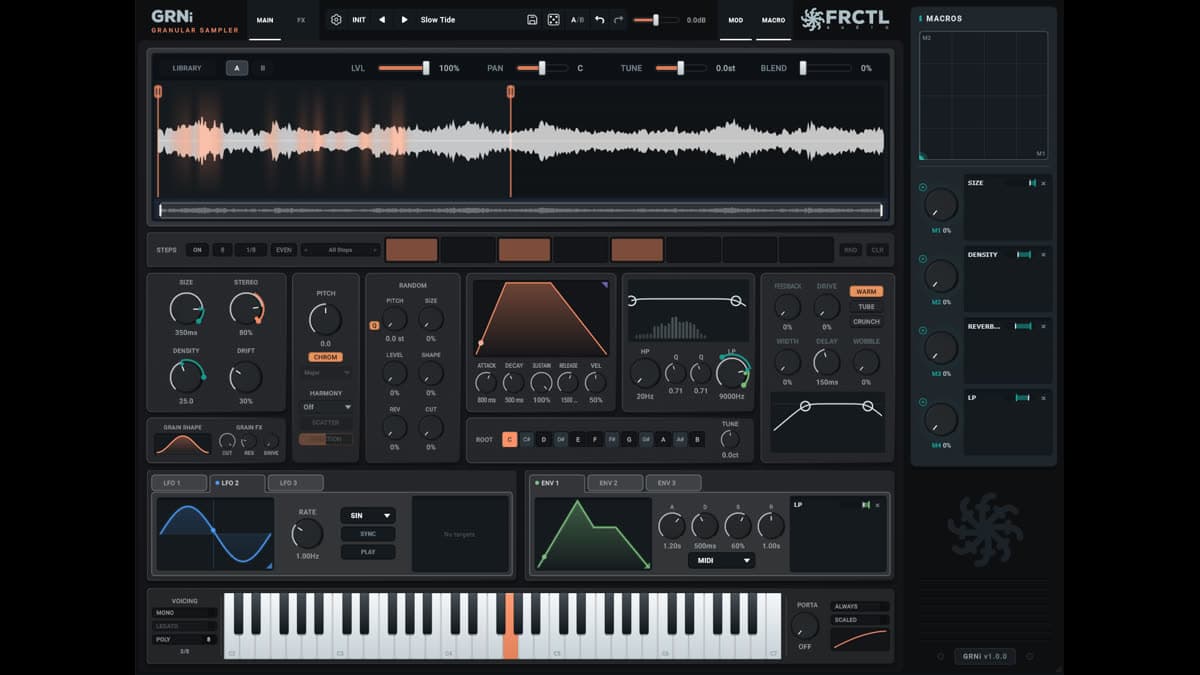This screenshot has height=675, width=1200.
Task: Open the All Steps dropdown
Action: [x=340, y=250]
